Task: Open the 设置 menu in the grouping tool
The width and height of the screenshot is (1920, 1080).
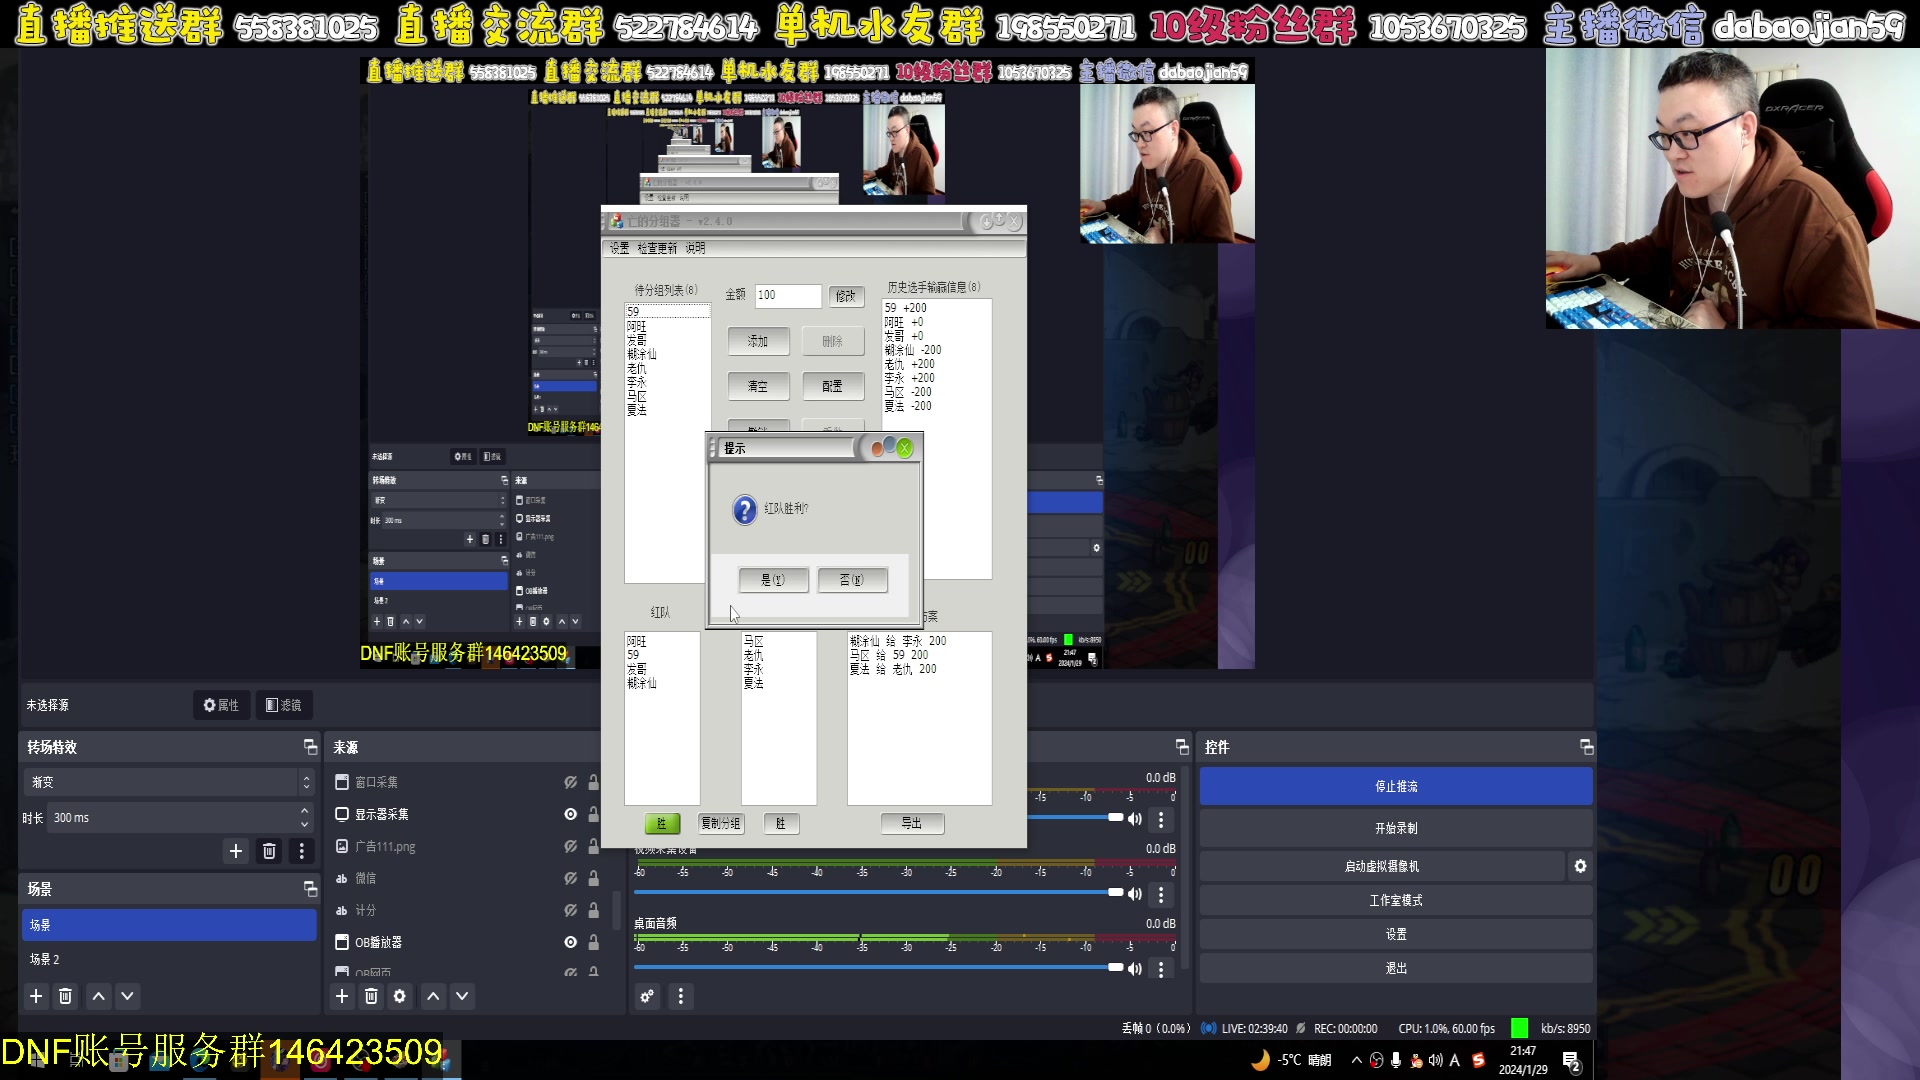Action: tap(619, 248)
